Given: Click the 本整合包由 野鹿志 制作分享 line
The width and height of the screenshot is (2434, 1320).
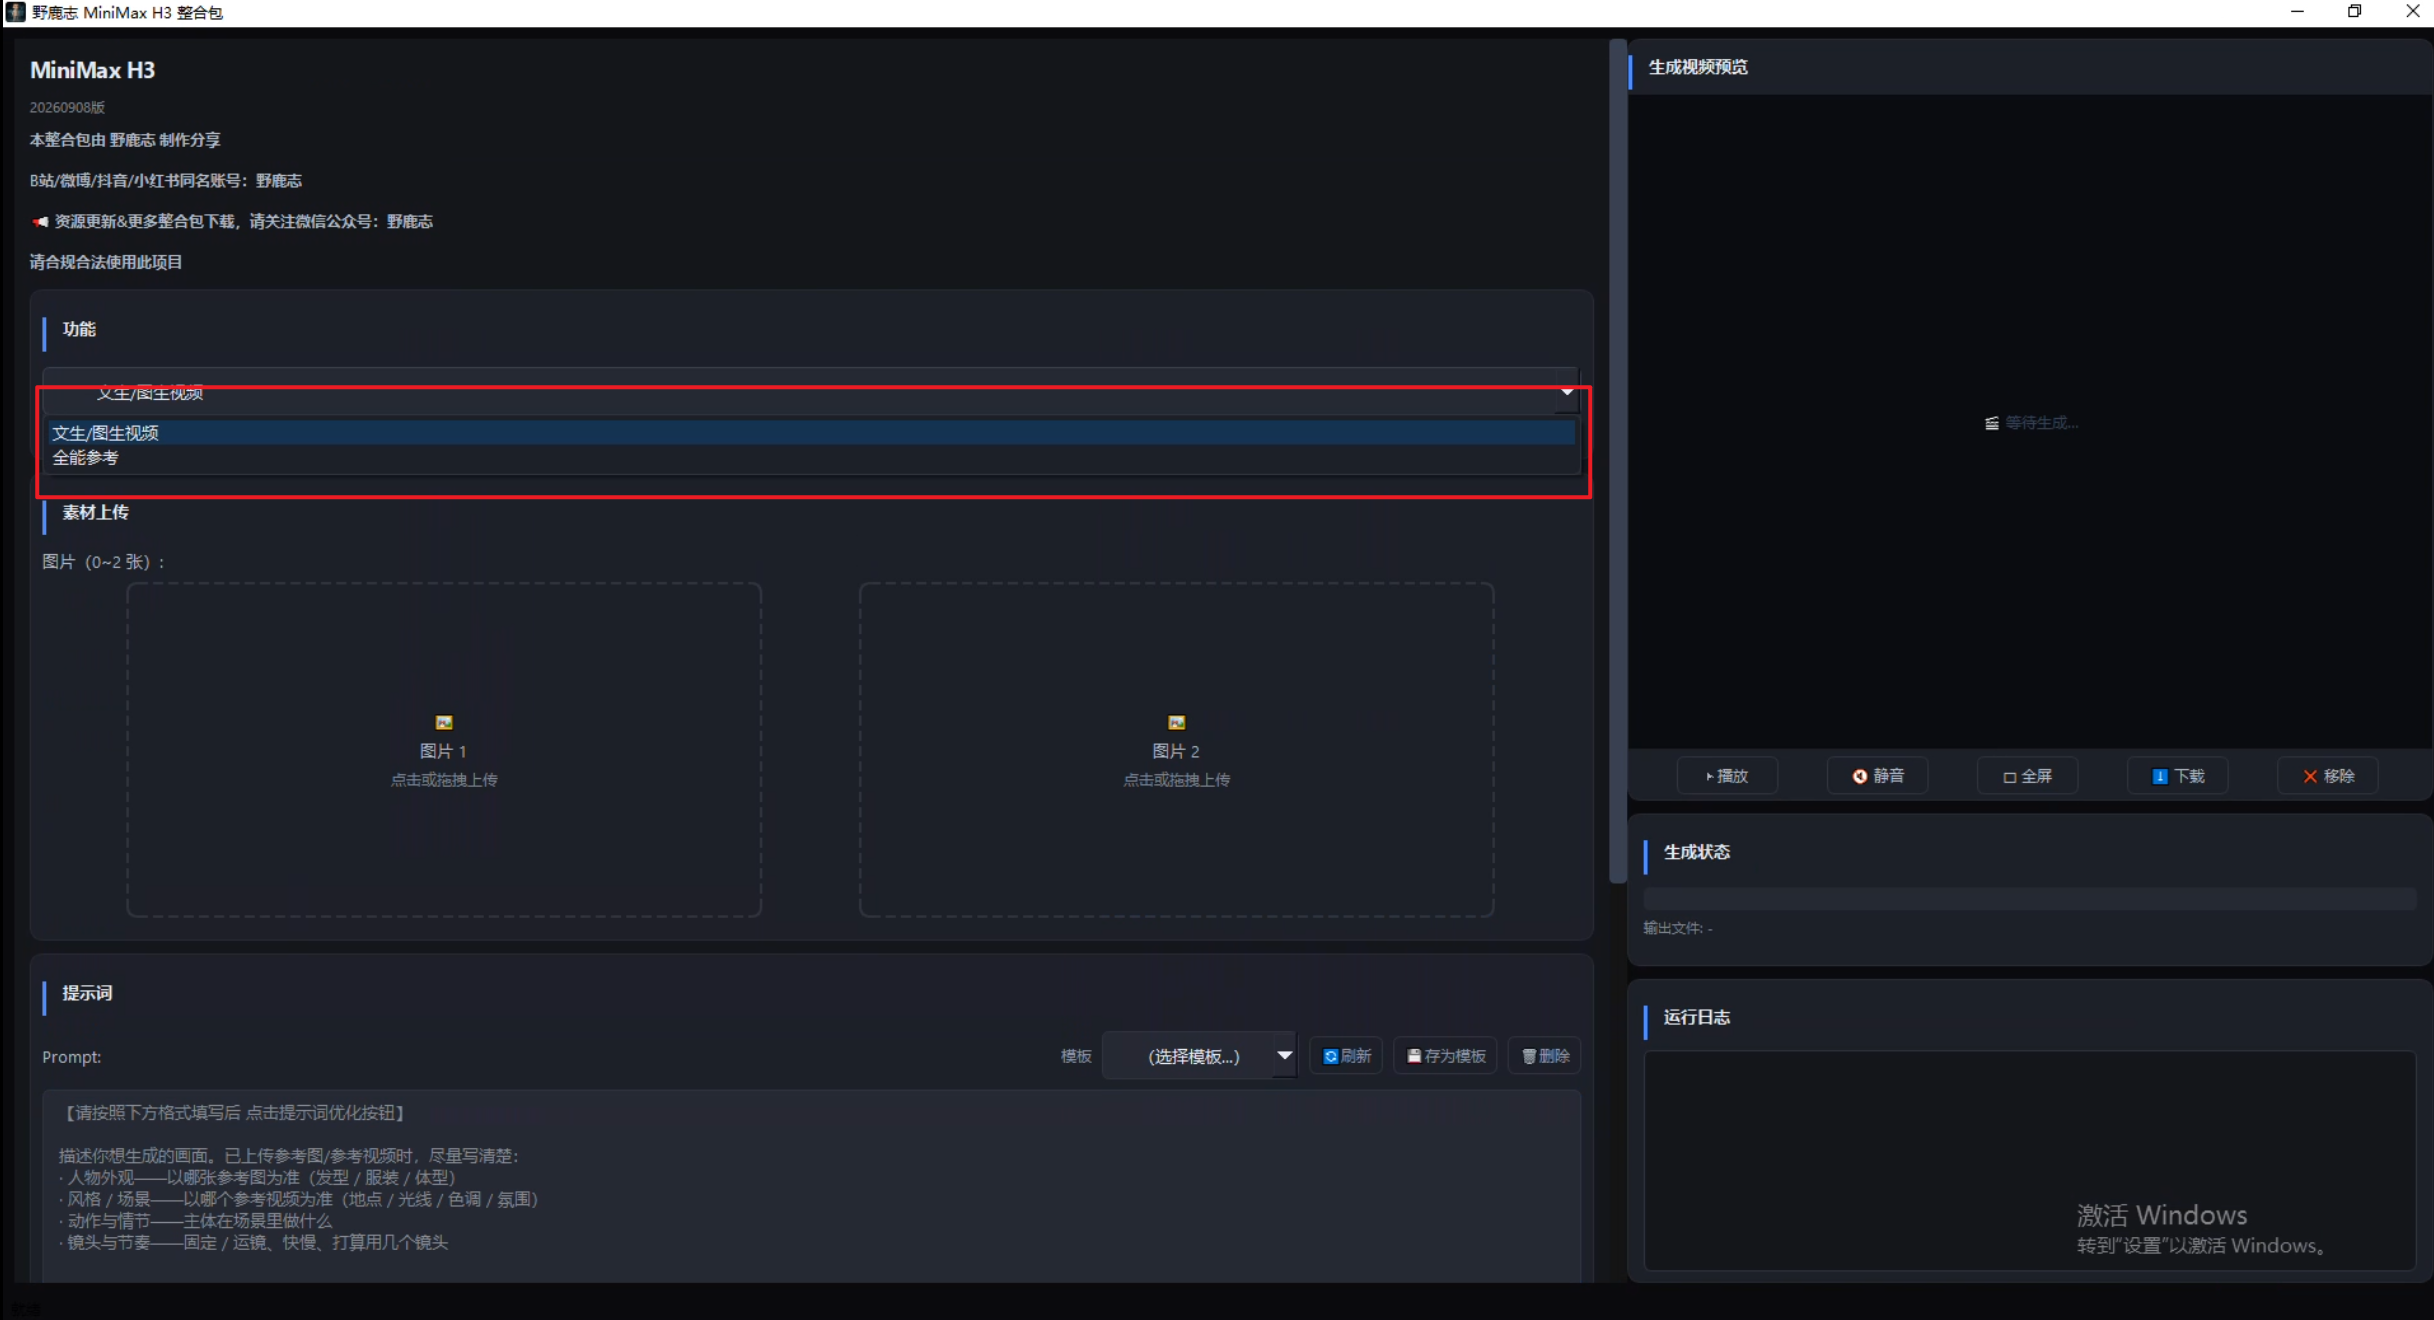Looking at the screenshot, I should [125, 140].
